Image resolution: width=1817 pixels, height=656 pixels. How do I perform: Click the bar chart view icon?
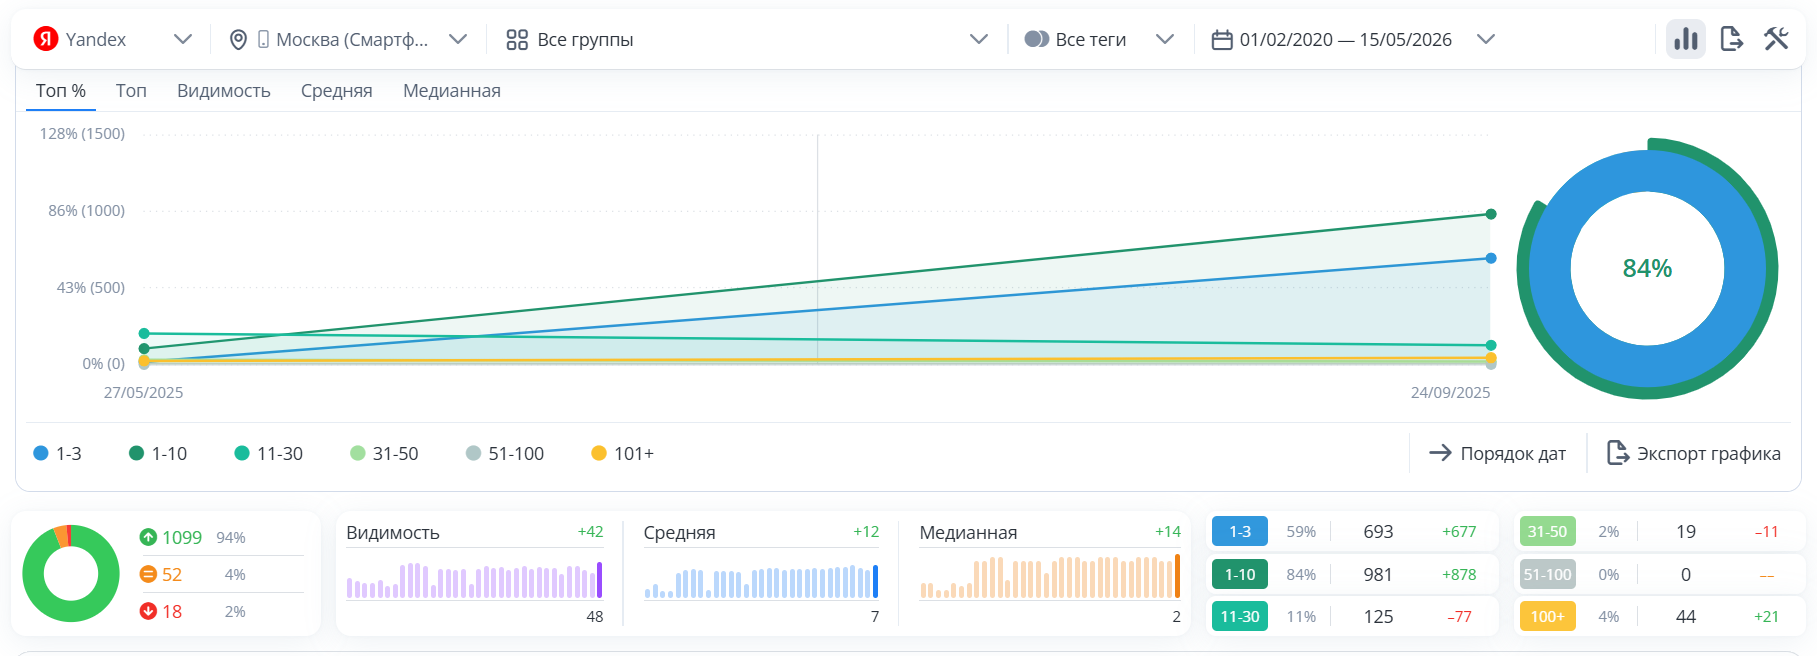1685,39
